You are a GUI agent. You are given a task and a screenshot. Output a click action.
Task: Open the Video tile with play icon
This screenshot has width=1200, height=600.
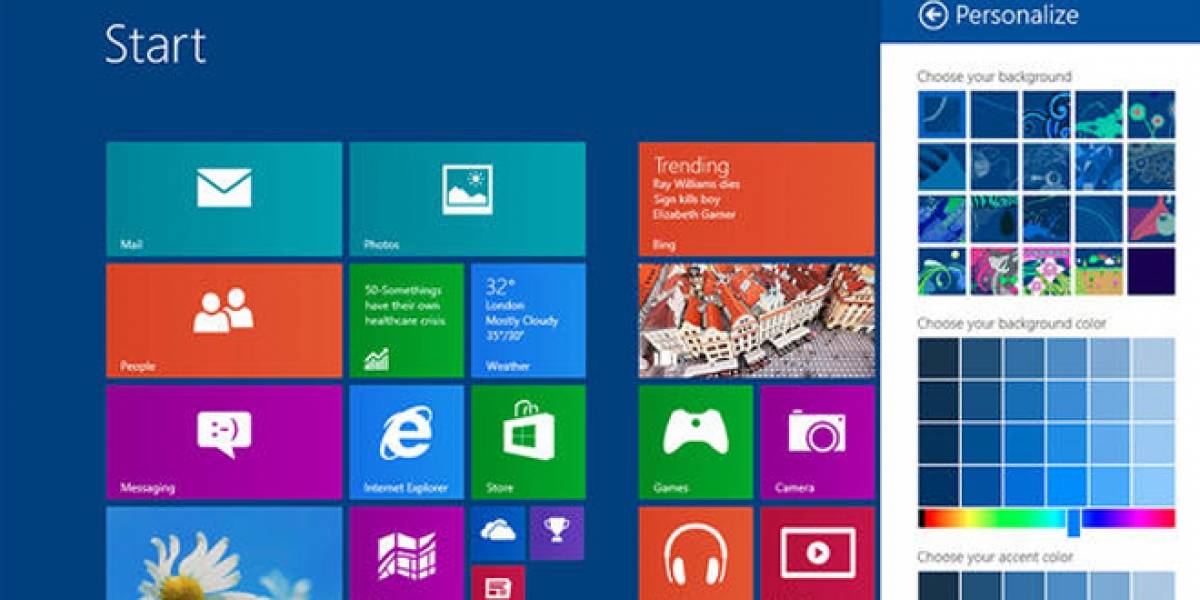pyautogui.click(x=817, y=553)
